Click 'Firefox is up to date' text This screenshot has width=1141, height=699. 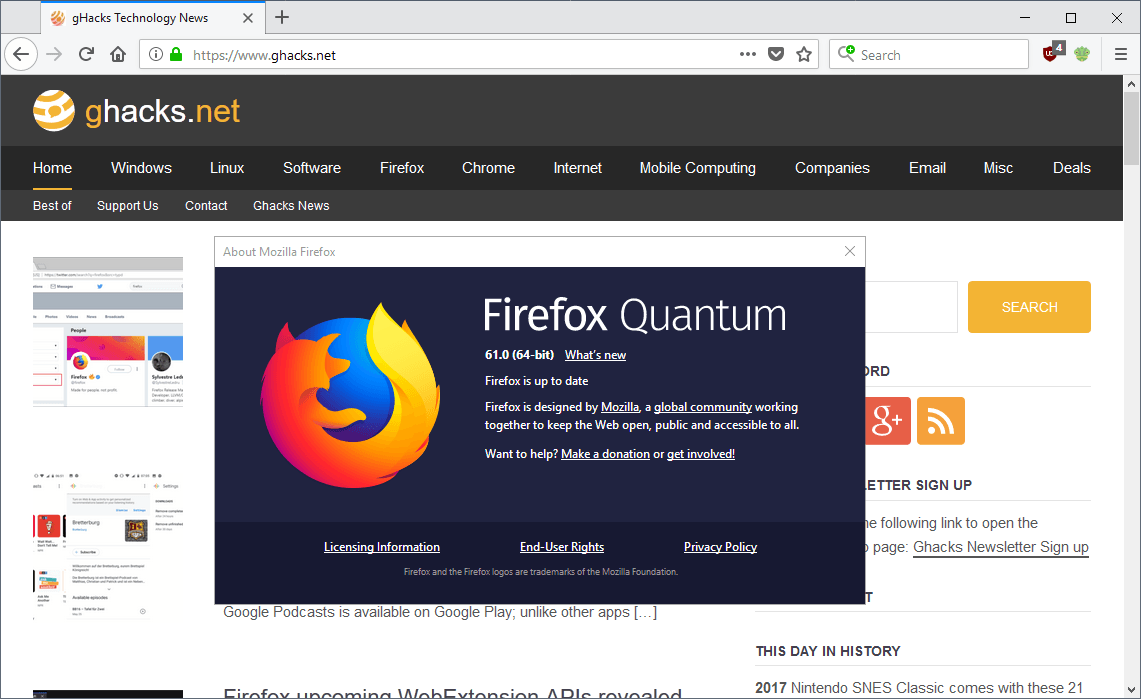click(x=536, y=381)
